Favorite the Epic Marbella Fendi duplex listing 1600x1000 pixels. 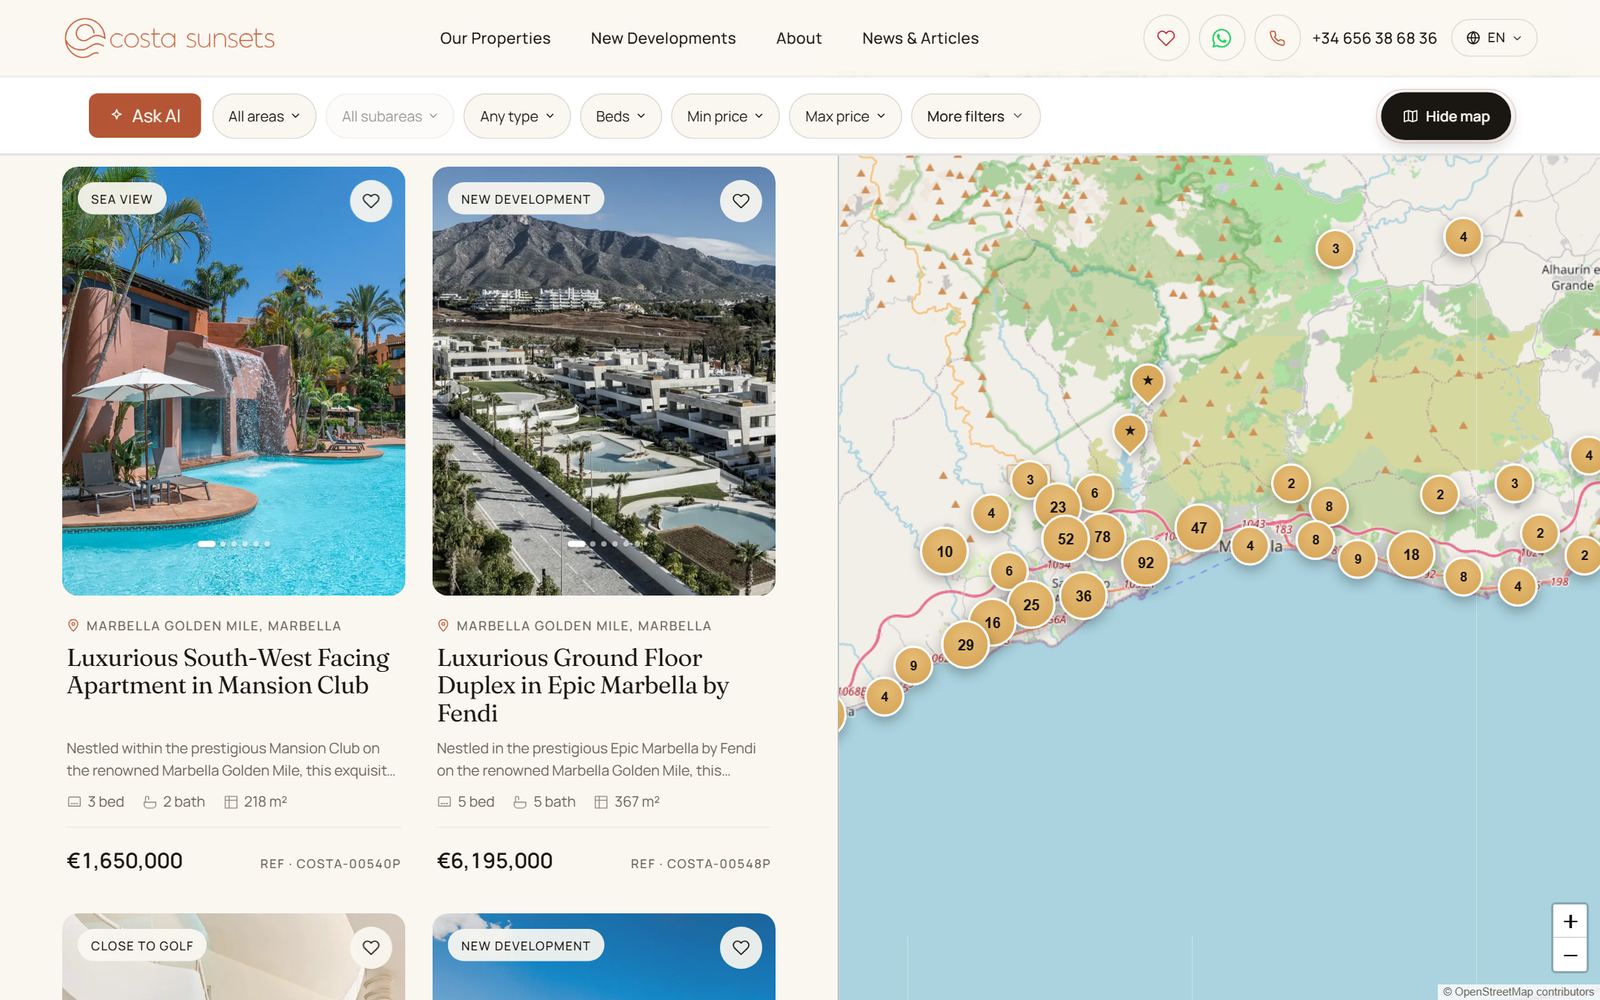pyautogui.click(x=741, y=201)
